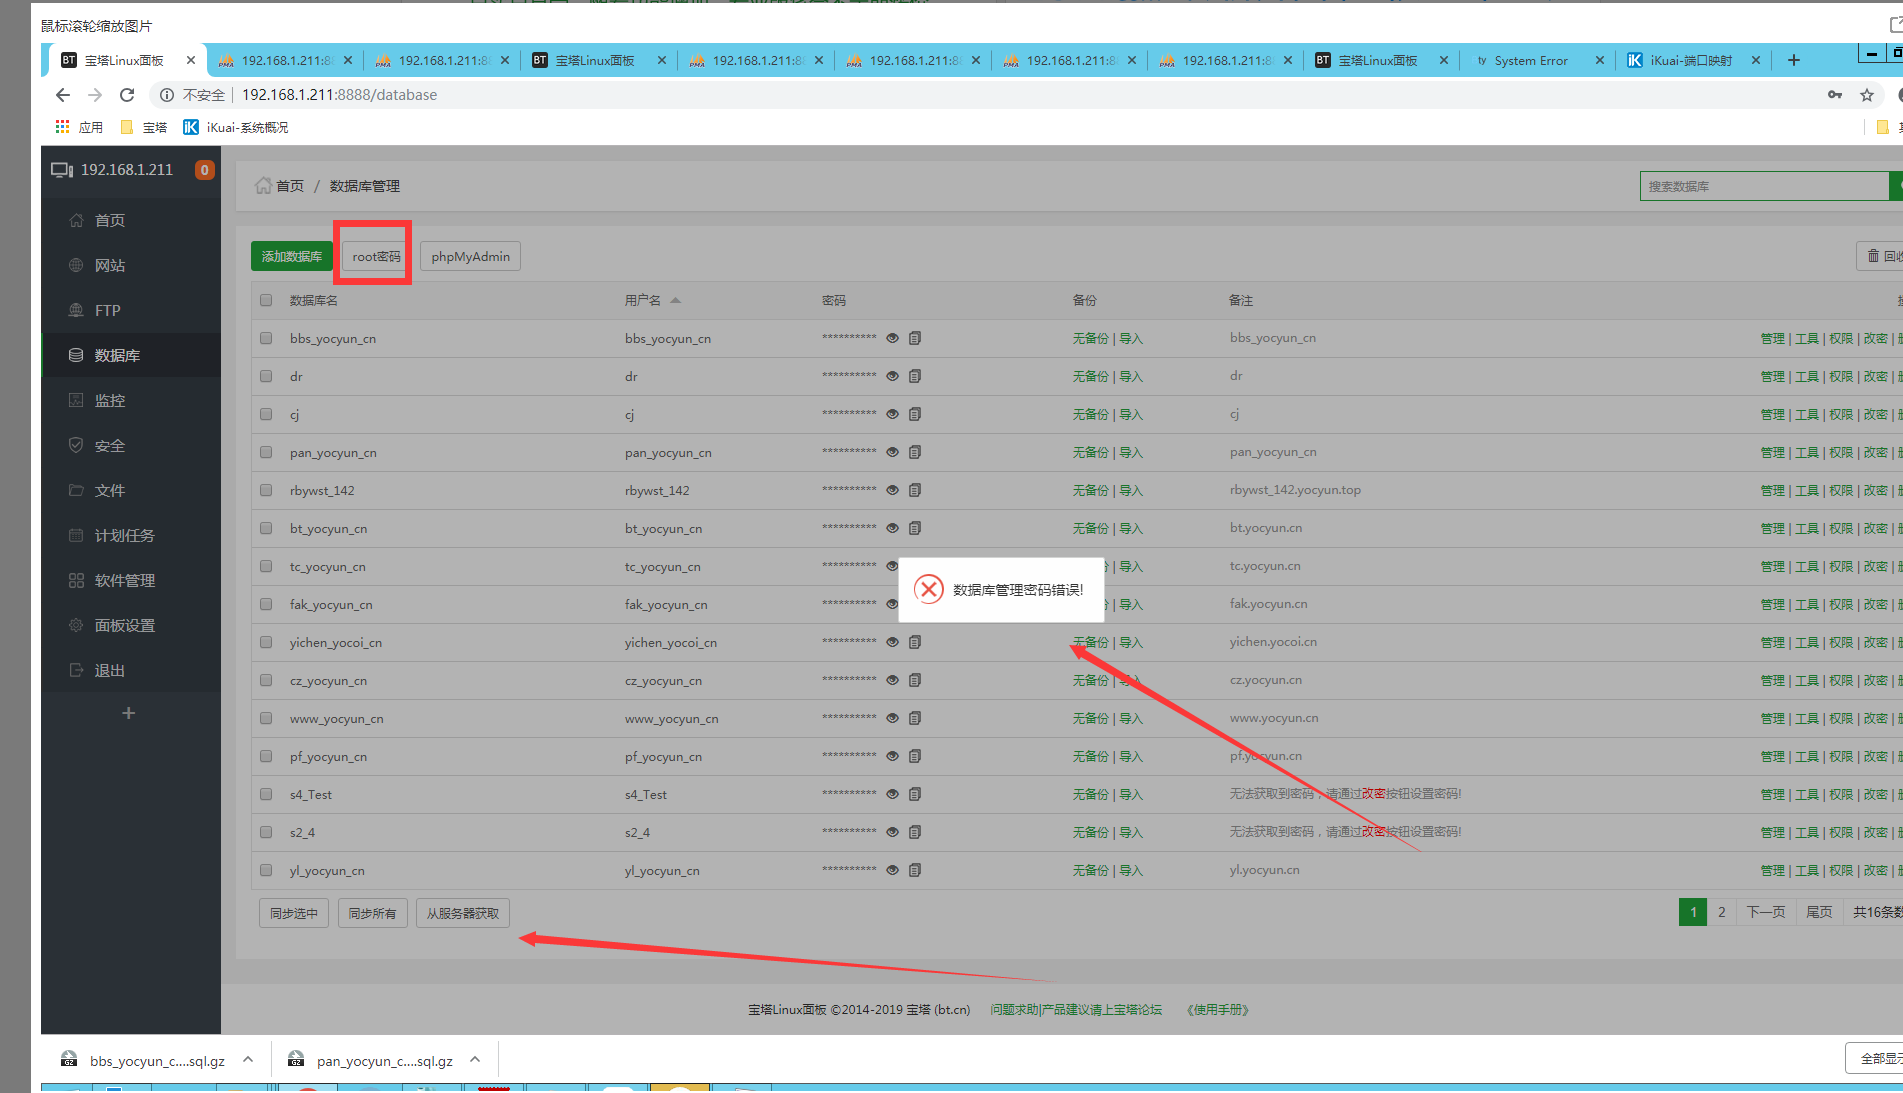
Task: Check the cj row checkbox
Action: pyautogui.click(x=266, y=414)
